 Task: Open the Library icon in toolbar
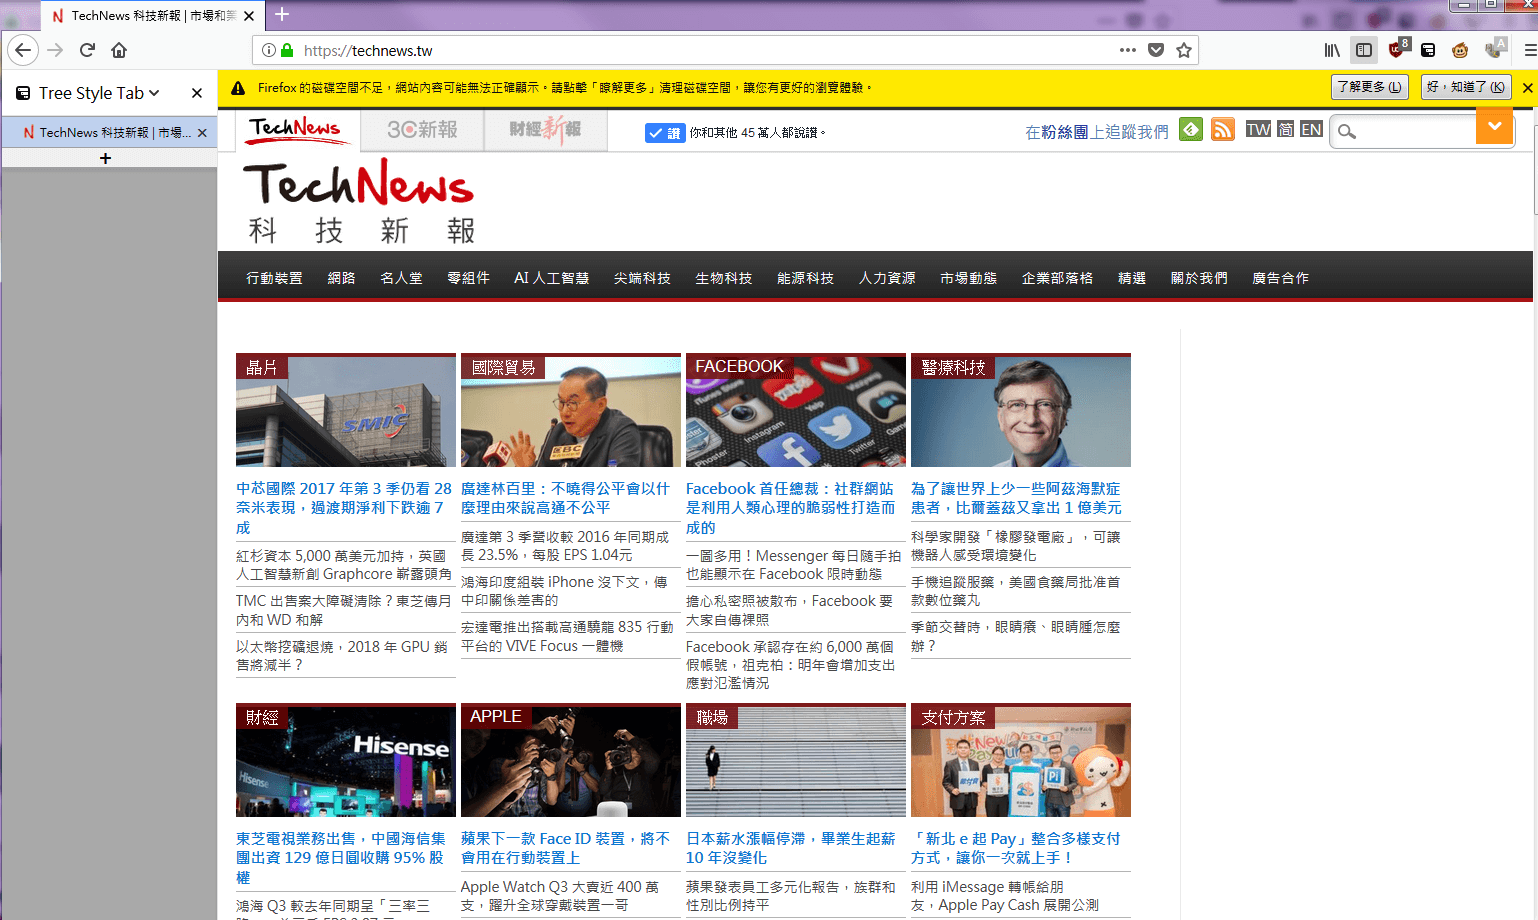point(1332,50)
